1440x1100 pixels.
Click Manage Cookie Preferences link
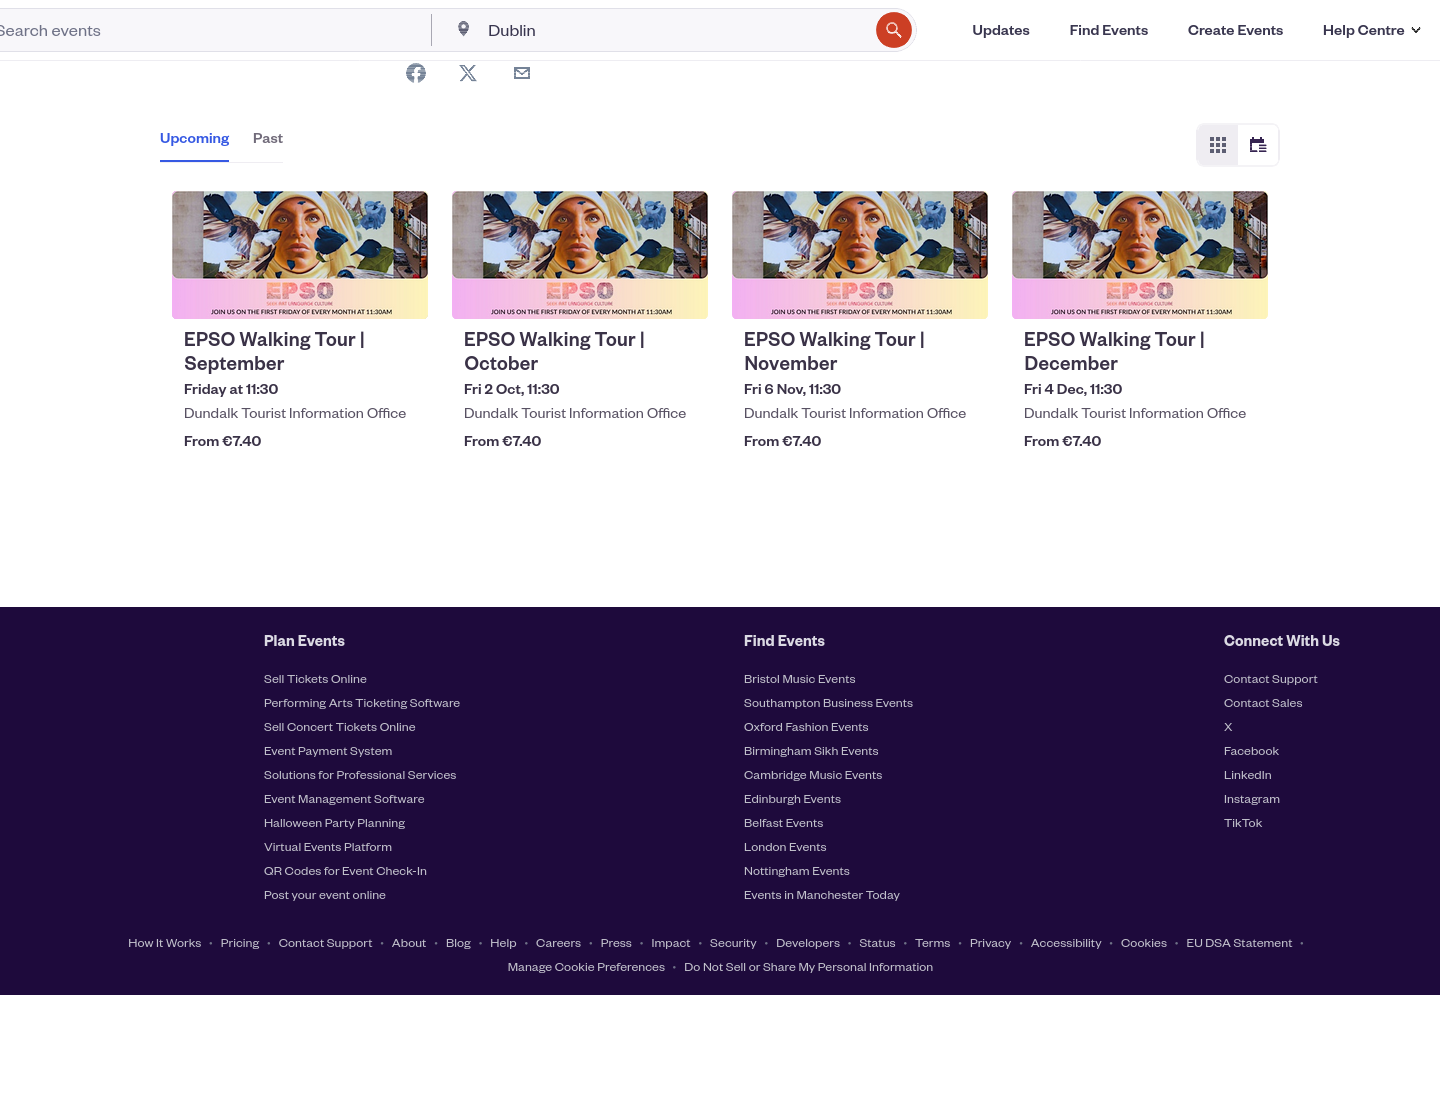(586, 967)
